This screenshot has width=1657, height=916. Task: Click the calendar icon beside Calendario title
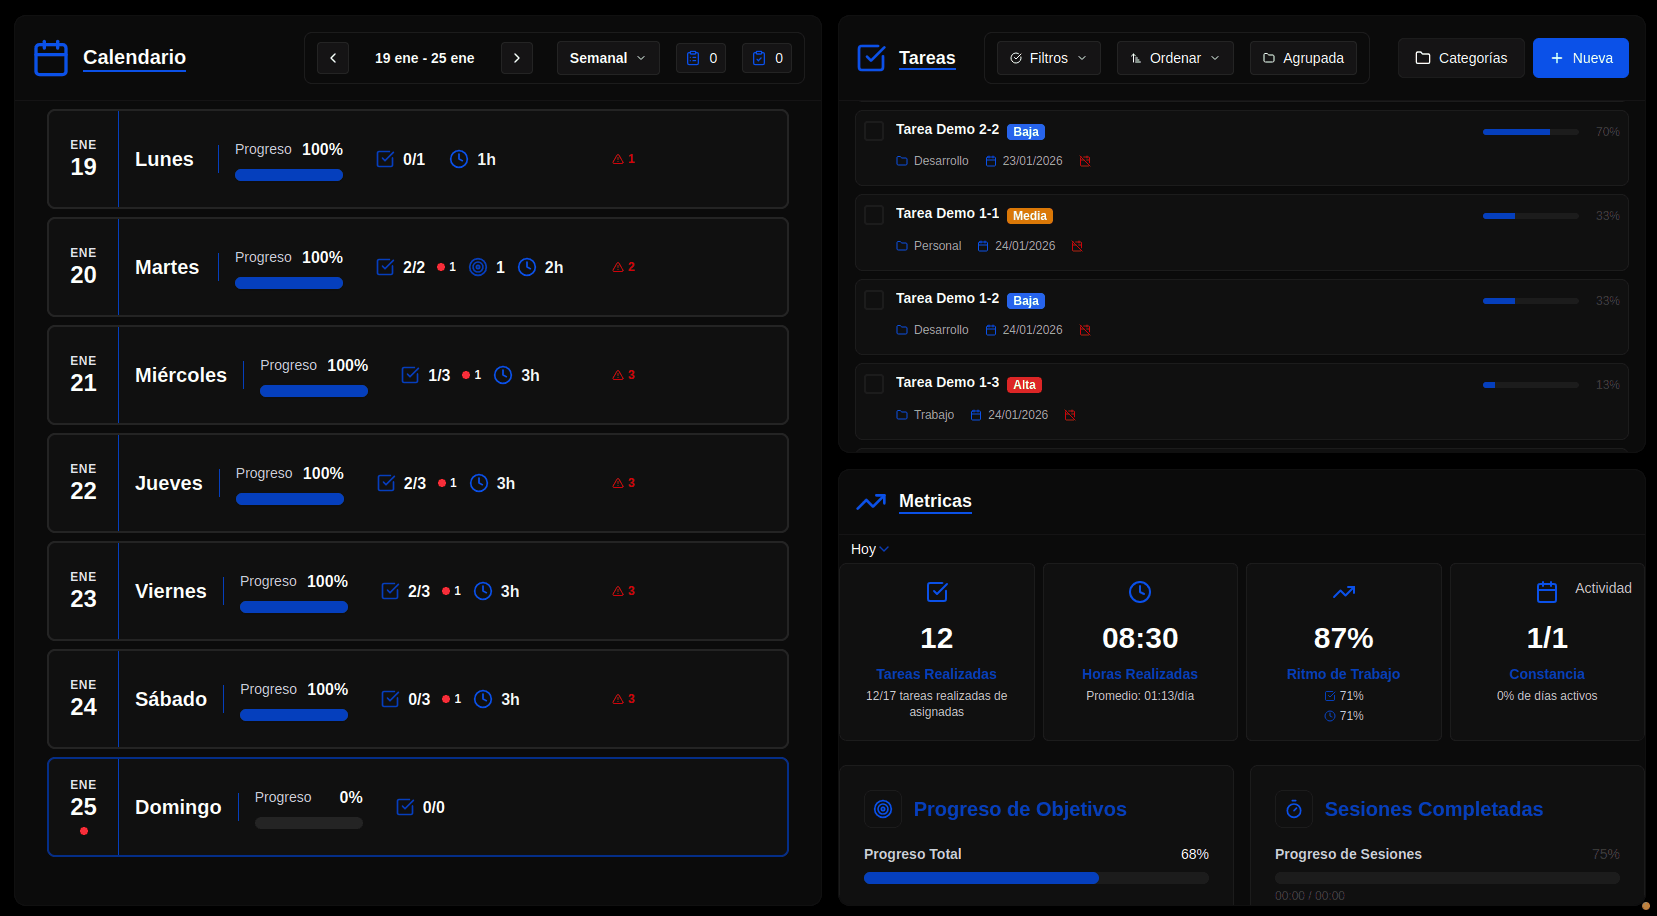click(51, 58)
